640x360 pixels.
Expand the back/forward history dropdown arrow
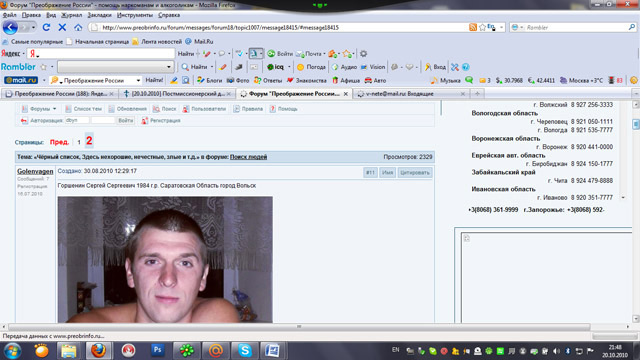click(33, 27)
